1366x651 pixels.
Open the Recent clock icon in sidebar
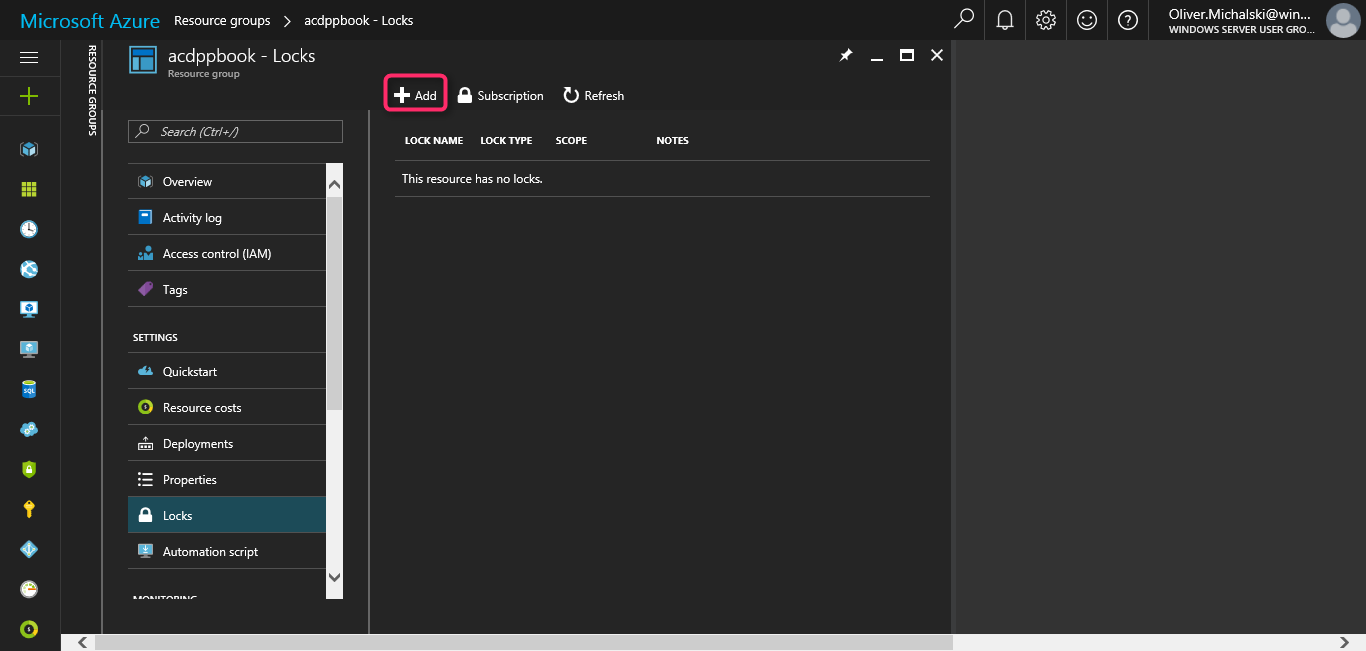[x=29, y=229]
